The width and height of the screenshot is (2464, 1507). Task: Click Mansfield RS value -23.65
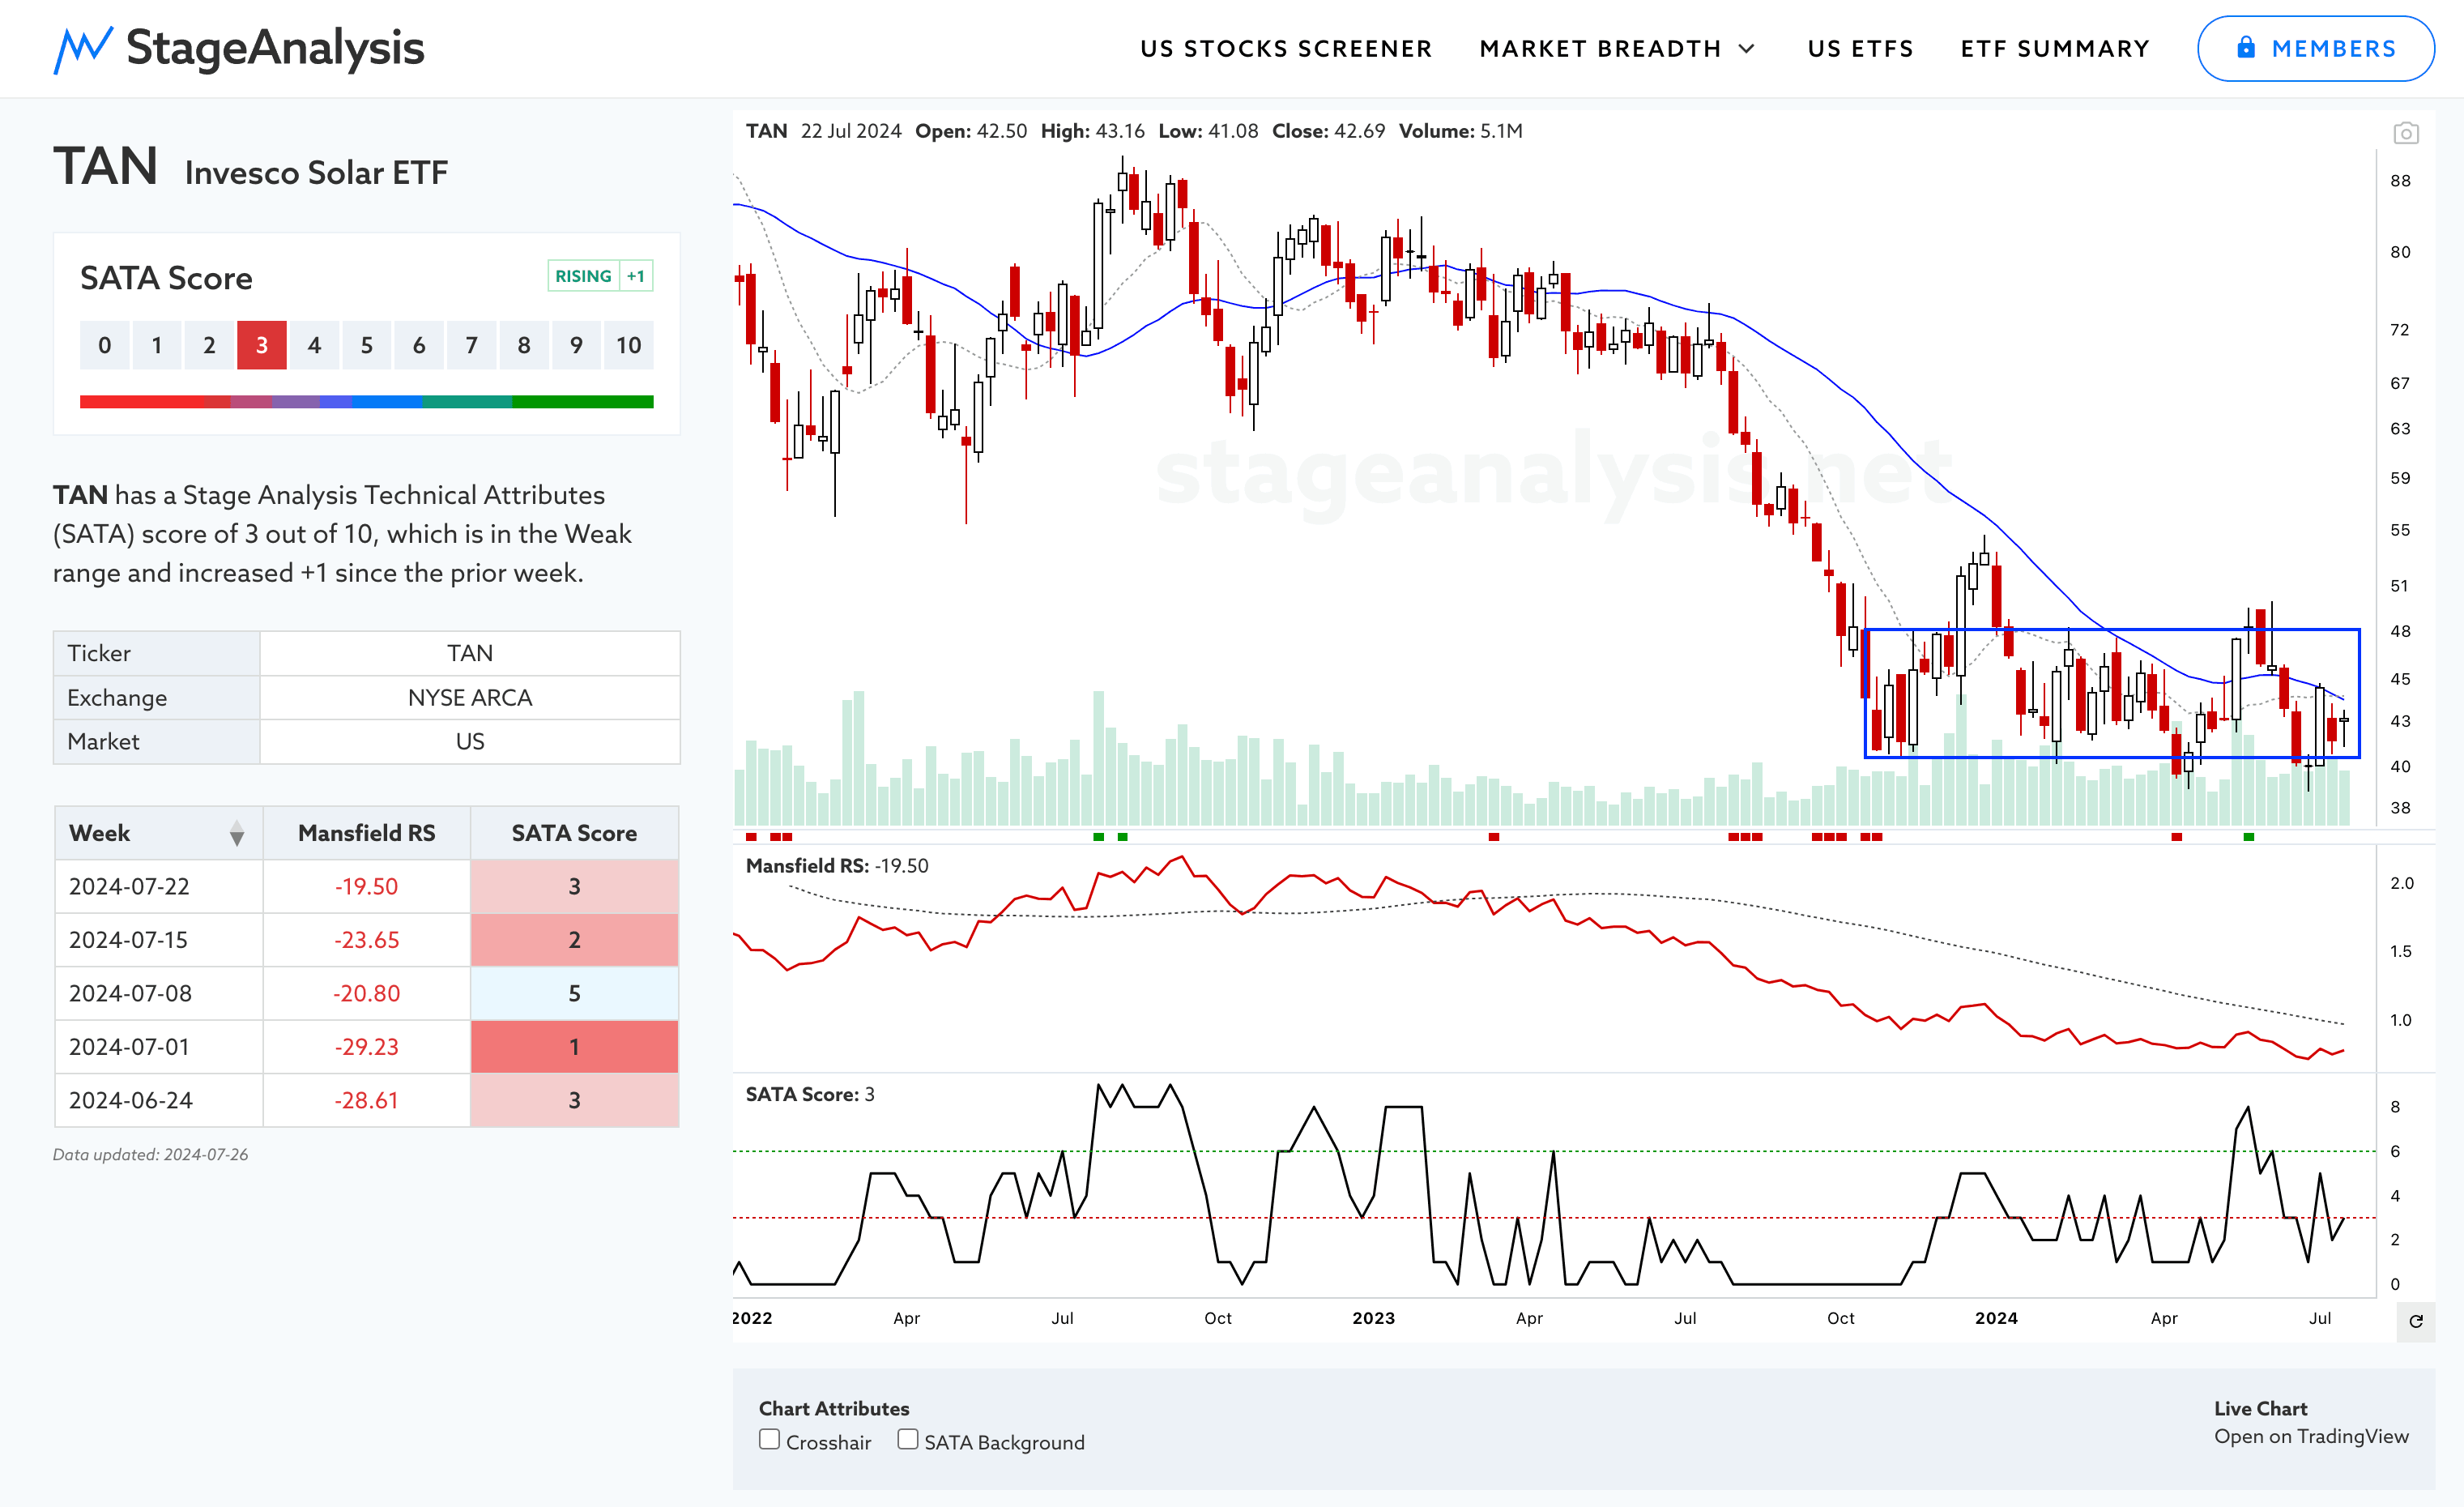(x=366, y=940)
